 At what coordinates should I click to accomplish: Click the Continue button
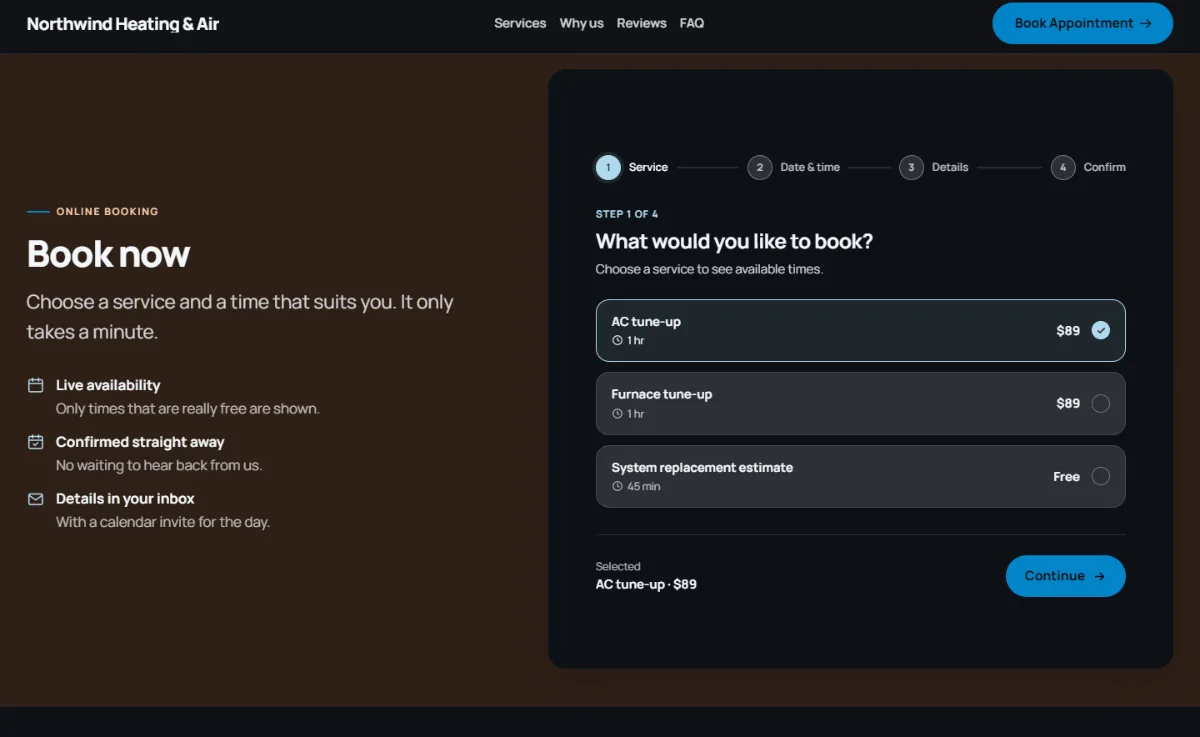coord(1065,576)
